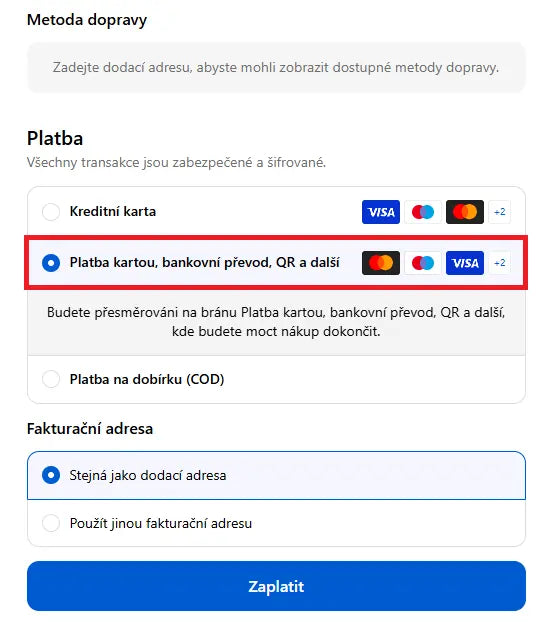
Task: Click the Kreditní karta label text
Action: (x=113, y=211)
